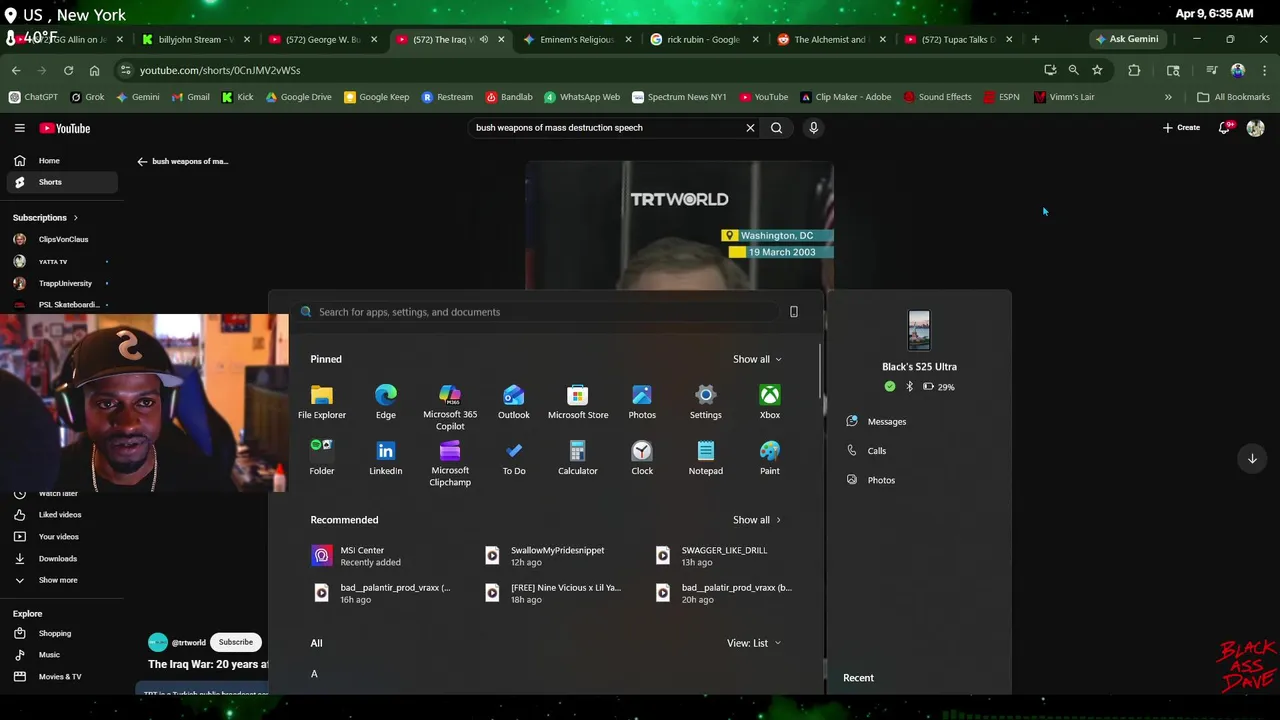Launch Xbox from pinned apps
Image resolution: width=1280 pixels, height=720 pixels.
click(770, 402)
